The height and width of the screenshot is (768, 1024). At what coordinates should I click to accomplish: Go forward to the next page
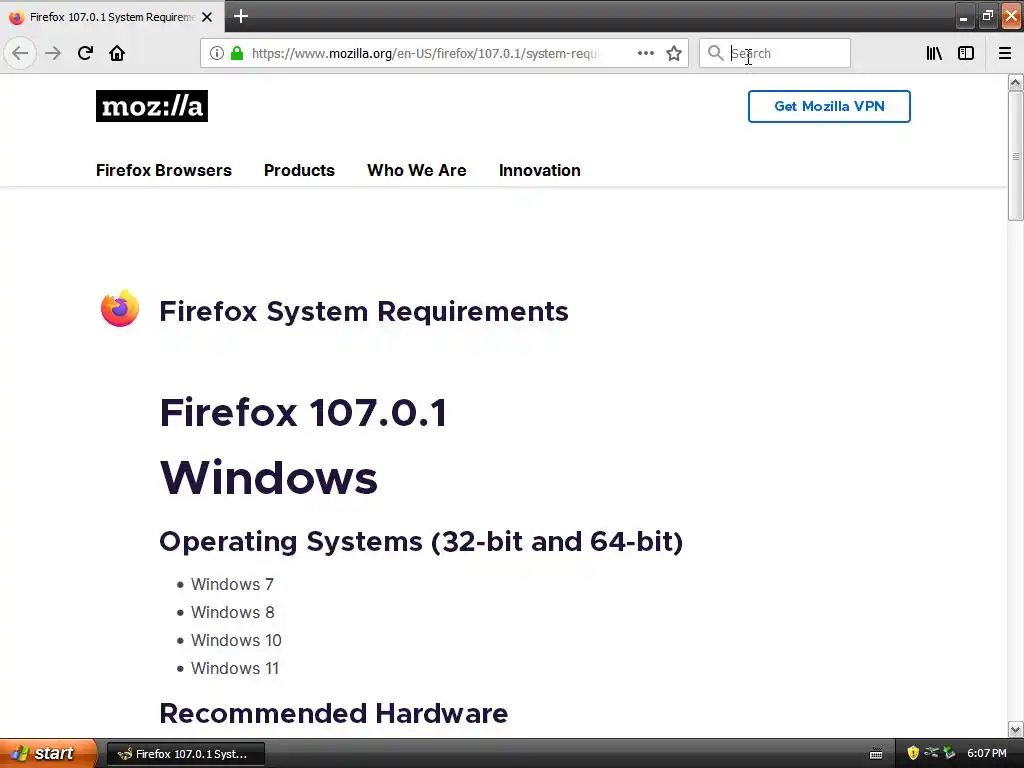pyautogui.click(x=53, y=53)
